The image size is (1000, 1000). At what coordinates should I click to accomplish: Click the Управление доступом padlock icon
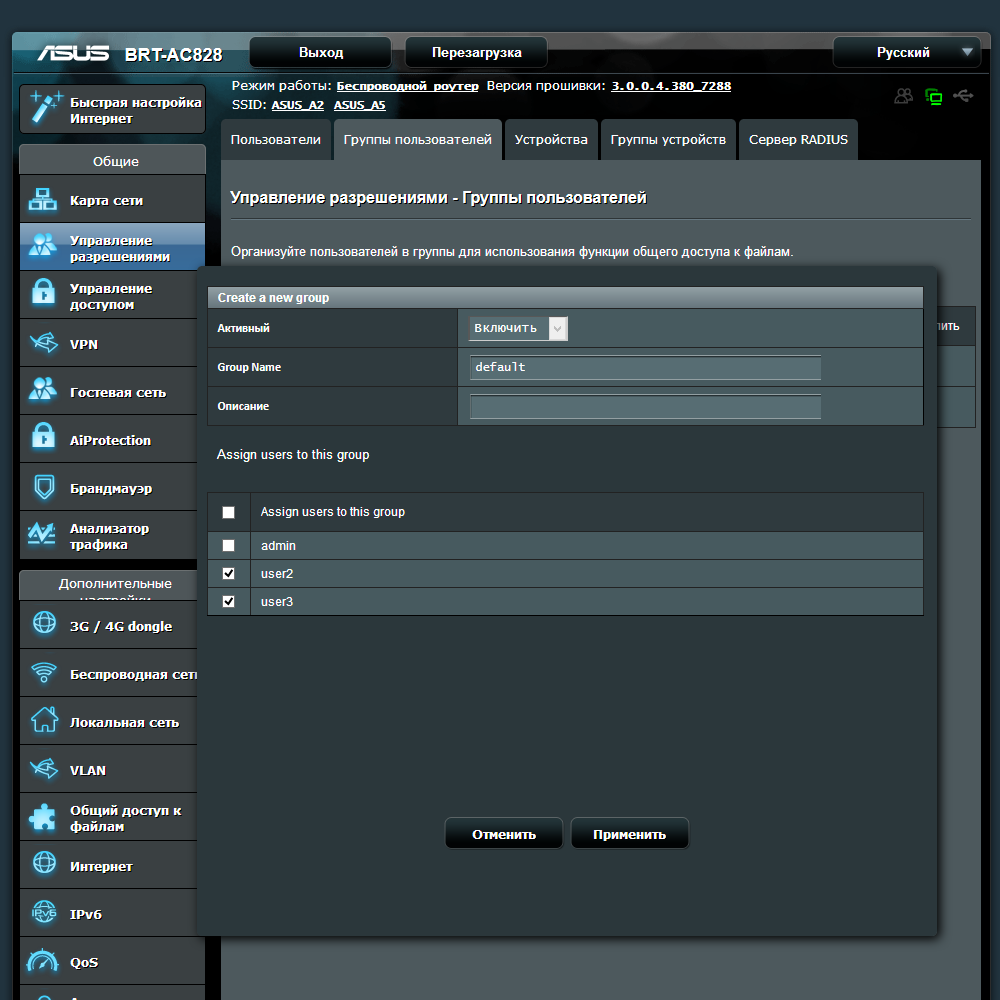(43, 293)
